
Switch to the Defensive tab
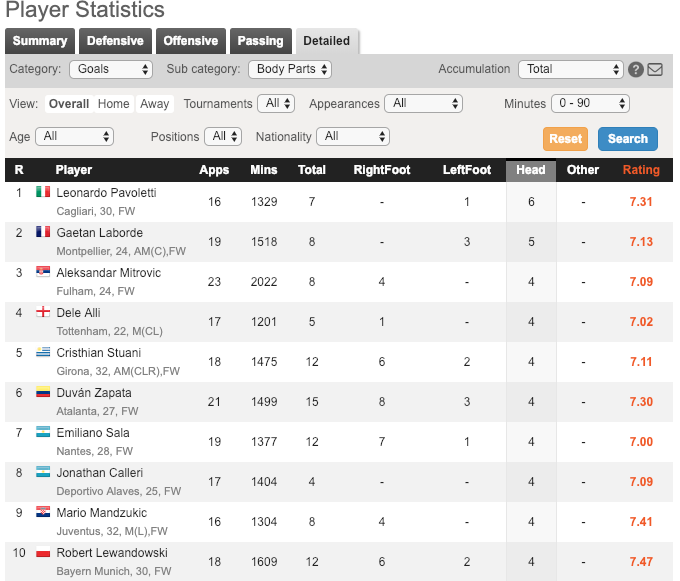[115, 41]
